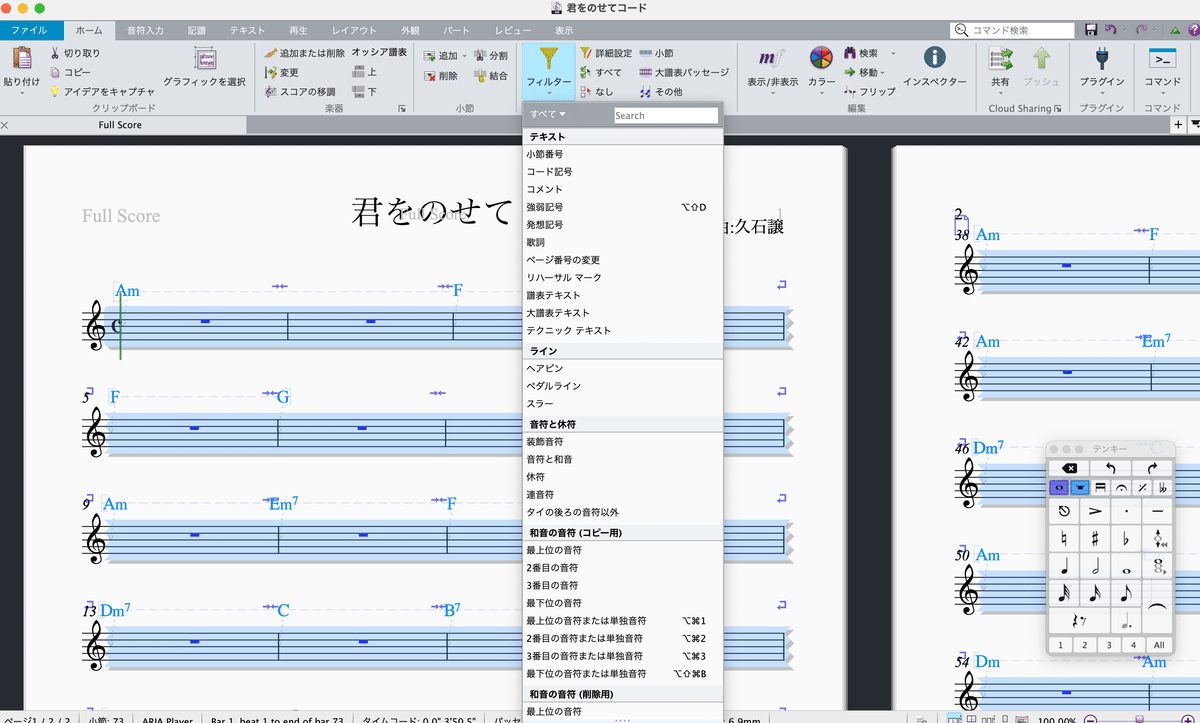This screenshot has width=1200, height=723.
Task: Split the bar with 分割 icon
Action: 481,56
